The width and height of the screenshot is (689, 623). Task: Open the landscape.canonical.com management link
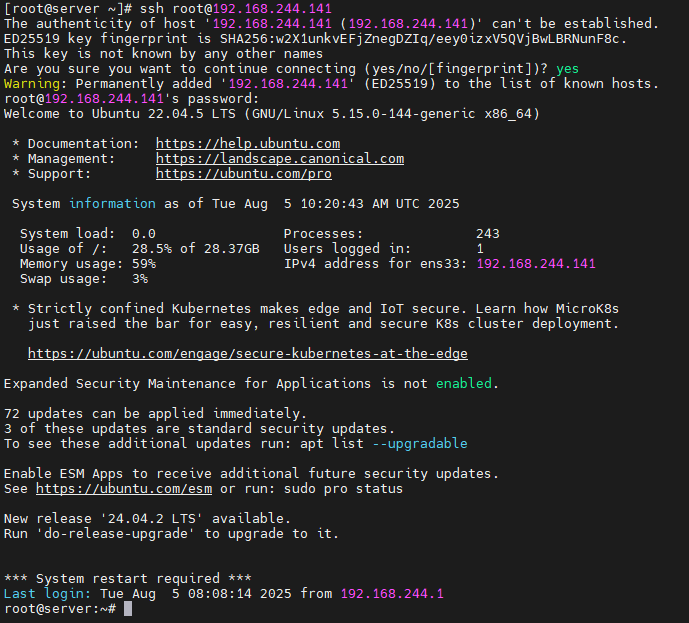[x=280, y=159]
